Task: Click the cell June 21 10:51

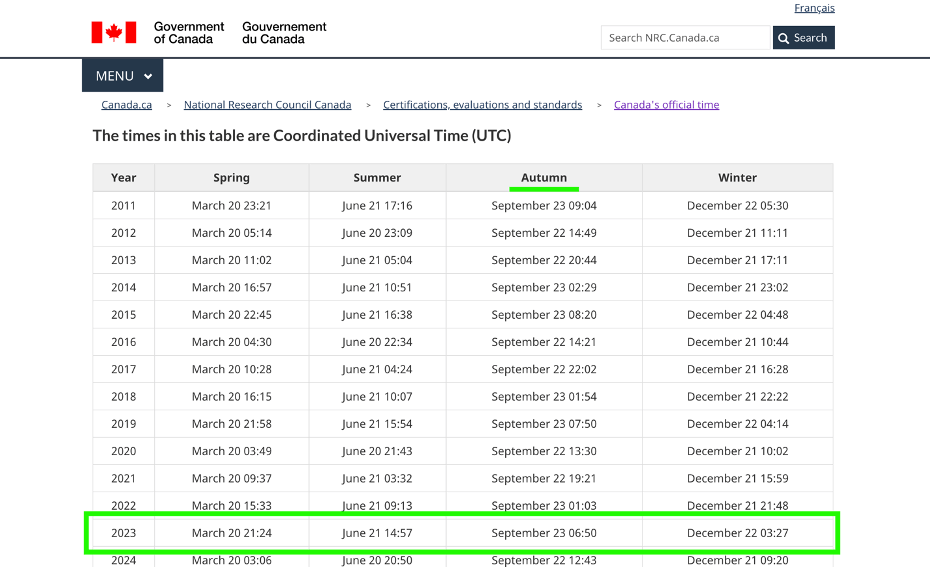Action: point(377,287)
